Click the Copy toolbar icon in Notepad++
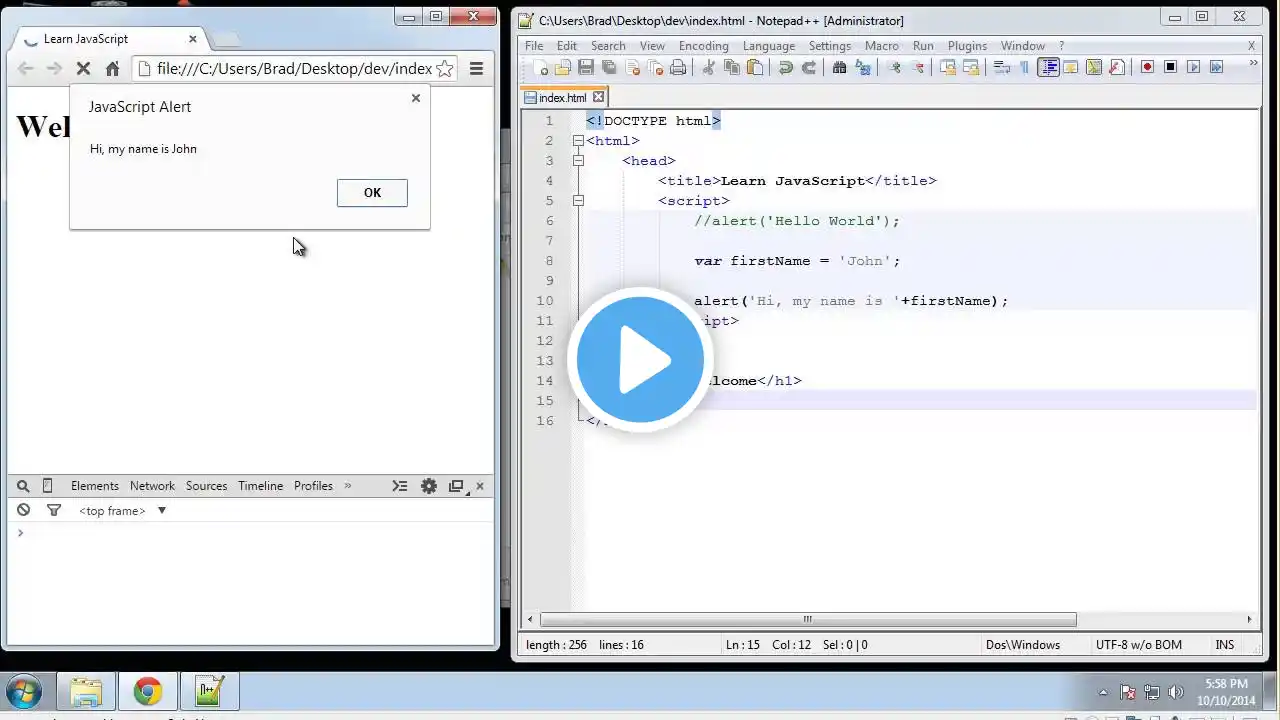Image resolution: width=1280 pixels, height=720 pixels. 732,67
